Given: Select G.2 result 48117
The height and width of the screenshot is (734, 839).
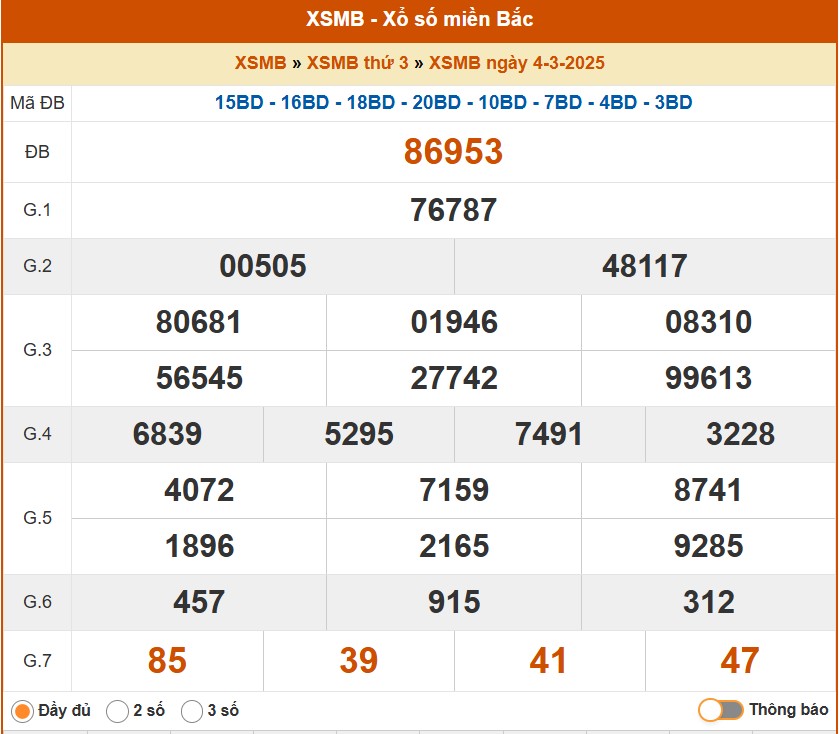Looking at the screenshot, I should (x=645, y=266).
